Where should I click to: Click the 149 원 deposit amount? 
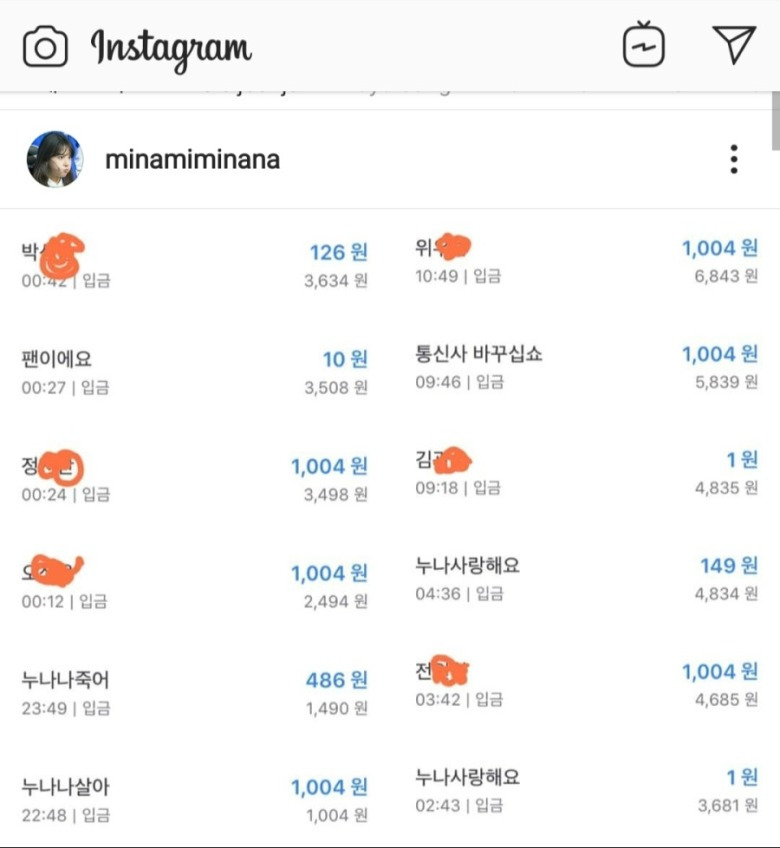click(x=729, y=566)
